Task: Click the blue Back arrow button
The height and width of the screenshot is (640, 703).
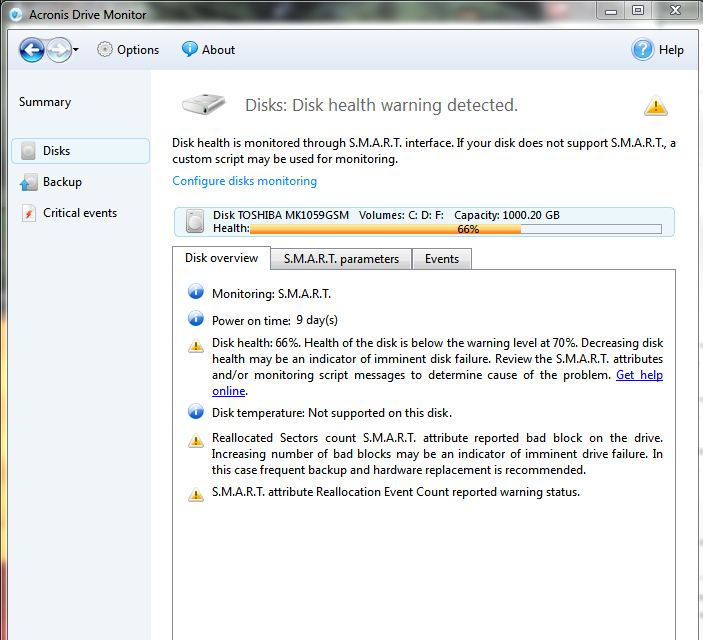Action: 31,50
